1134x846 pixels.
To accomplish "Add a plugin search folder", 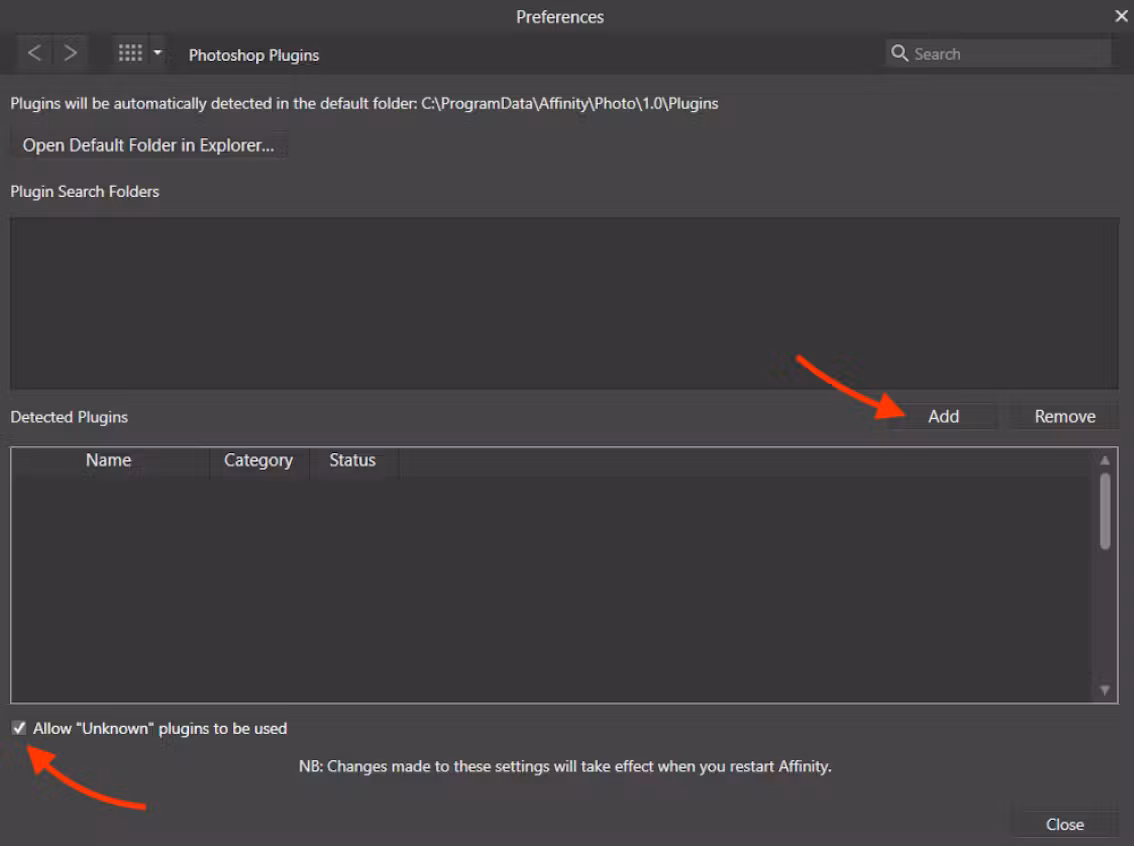I will 943,416.
